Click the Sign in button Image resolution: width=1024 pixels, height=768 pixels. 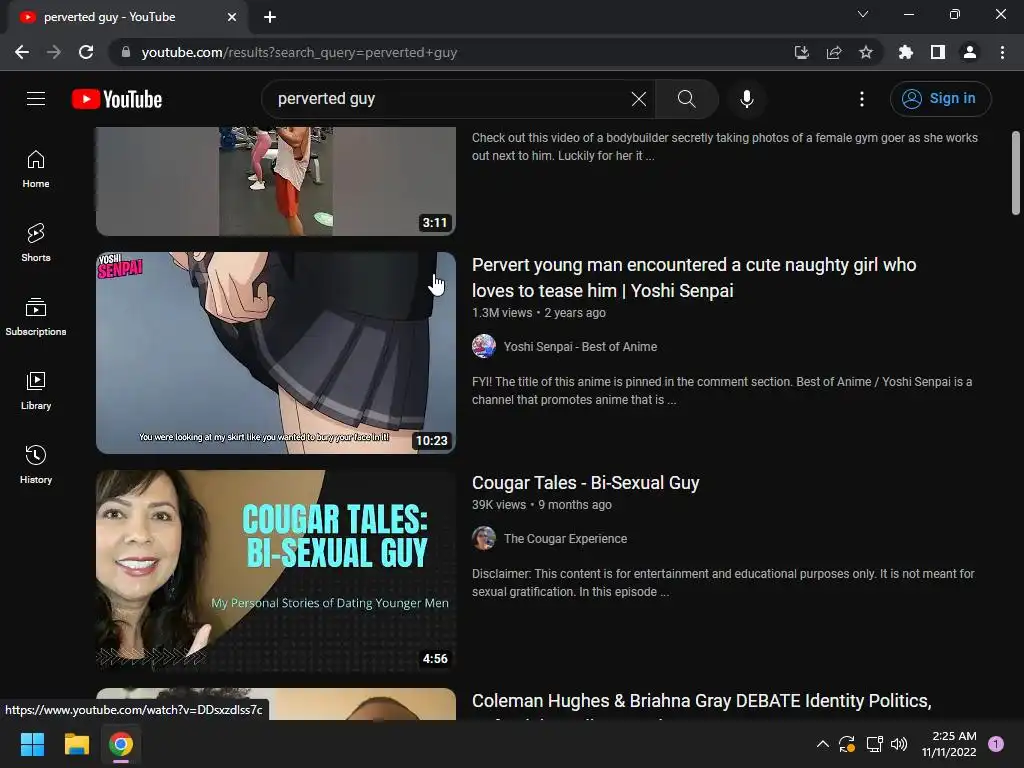tap(940, 99)
